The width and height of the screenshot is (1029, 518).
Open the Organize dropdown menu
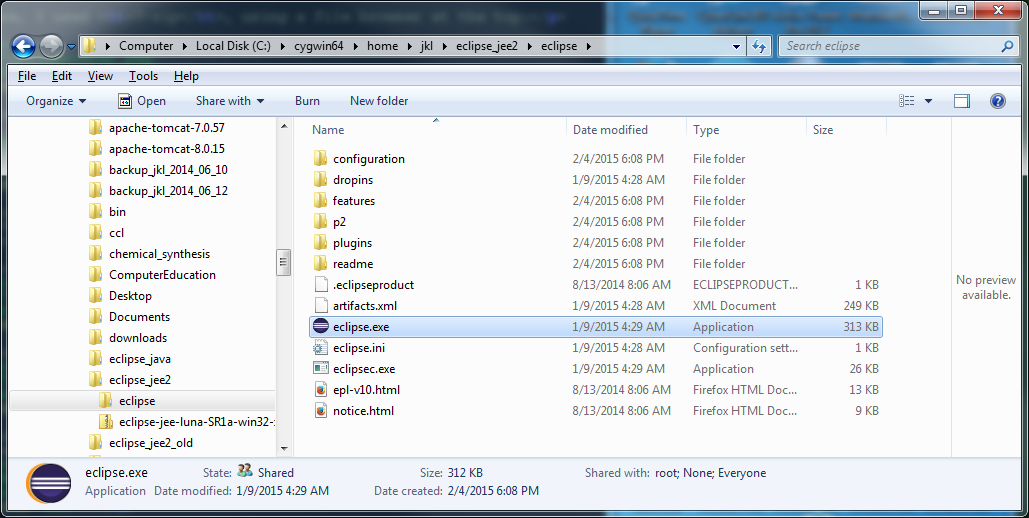(x=56, y=101)
